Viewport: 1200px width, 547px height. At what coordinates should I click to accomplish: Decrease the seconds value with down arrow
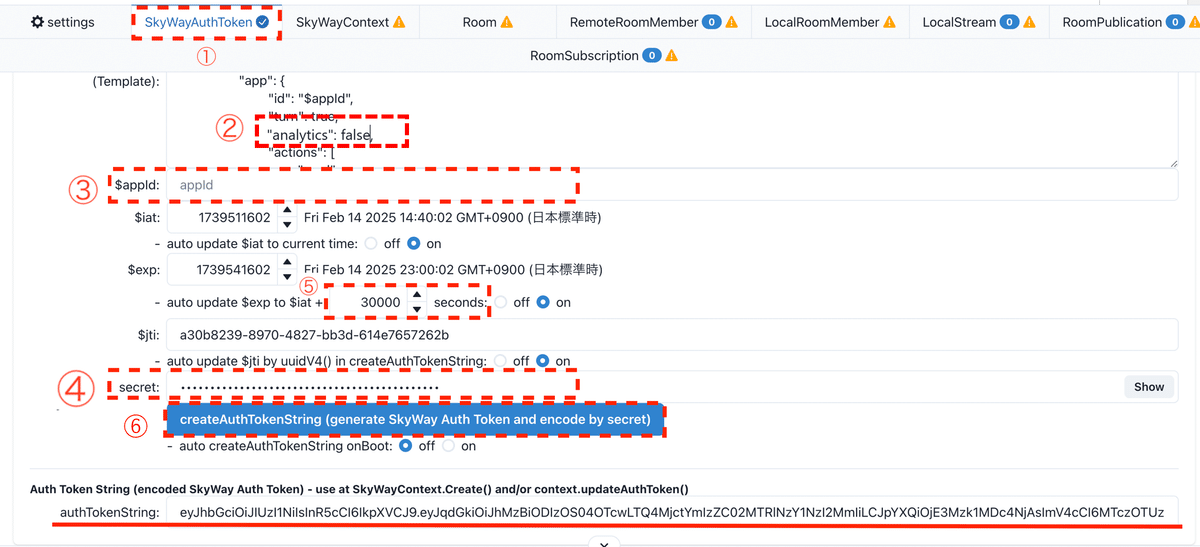417,309
